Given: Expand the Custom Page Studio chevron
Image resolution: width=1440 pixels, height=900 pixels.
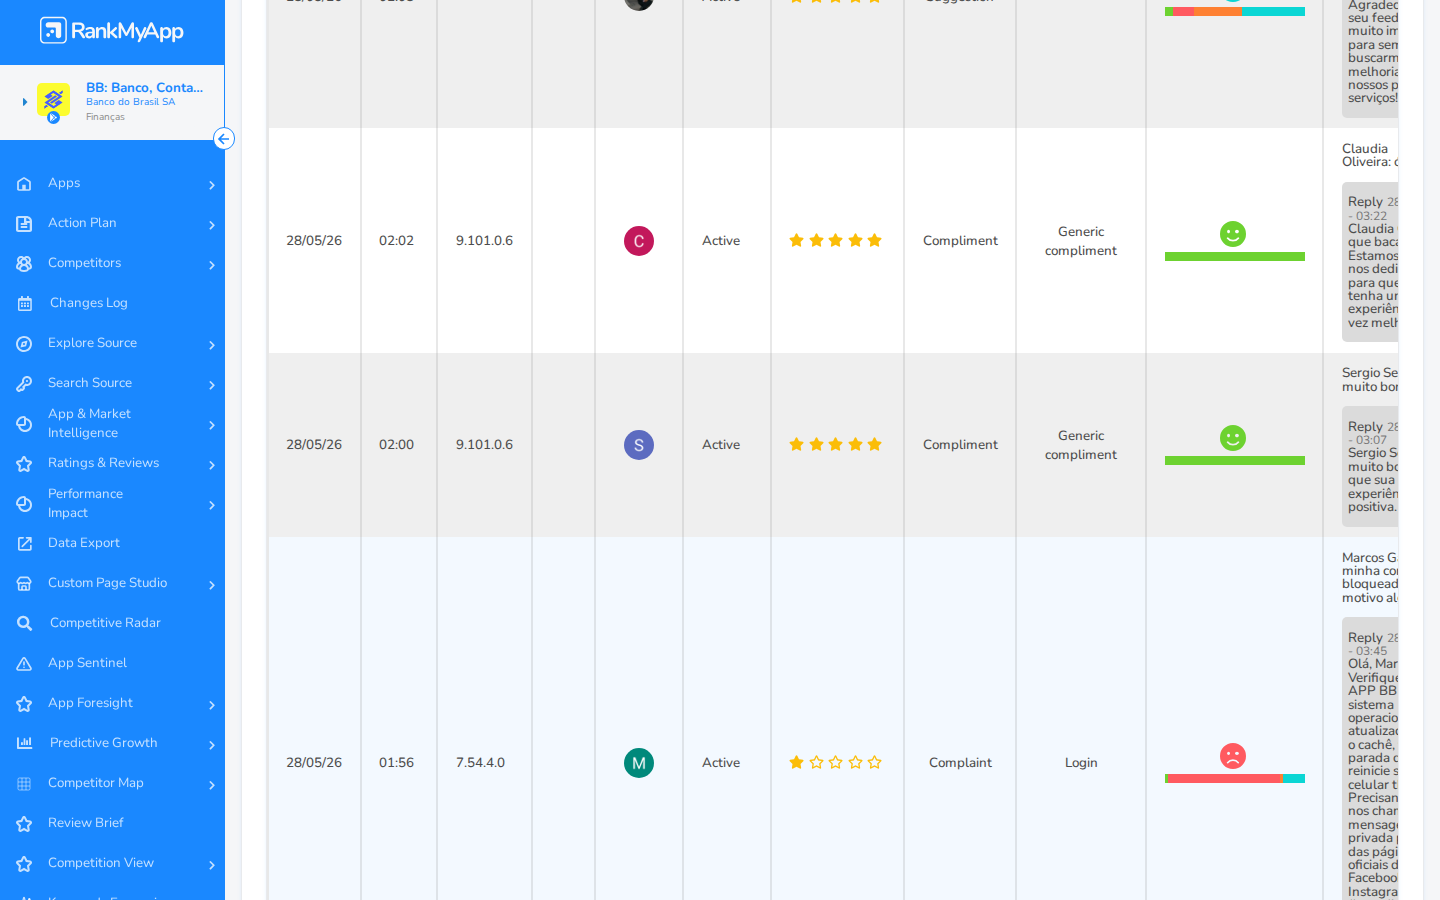Looking at the screenshot, I should pos(212,585).
